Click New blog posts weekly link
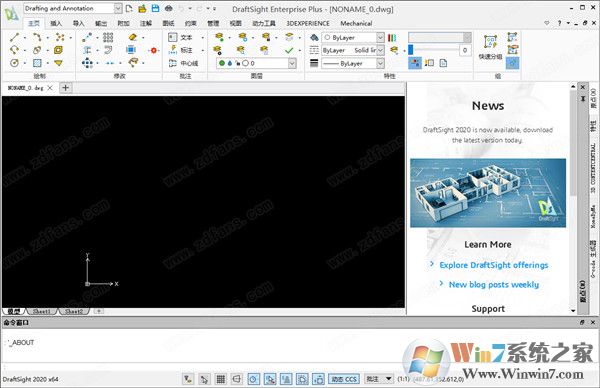This screenshot has height=388, width=600. (494, 284)
